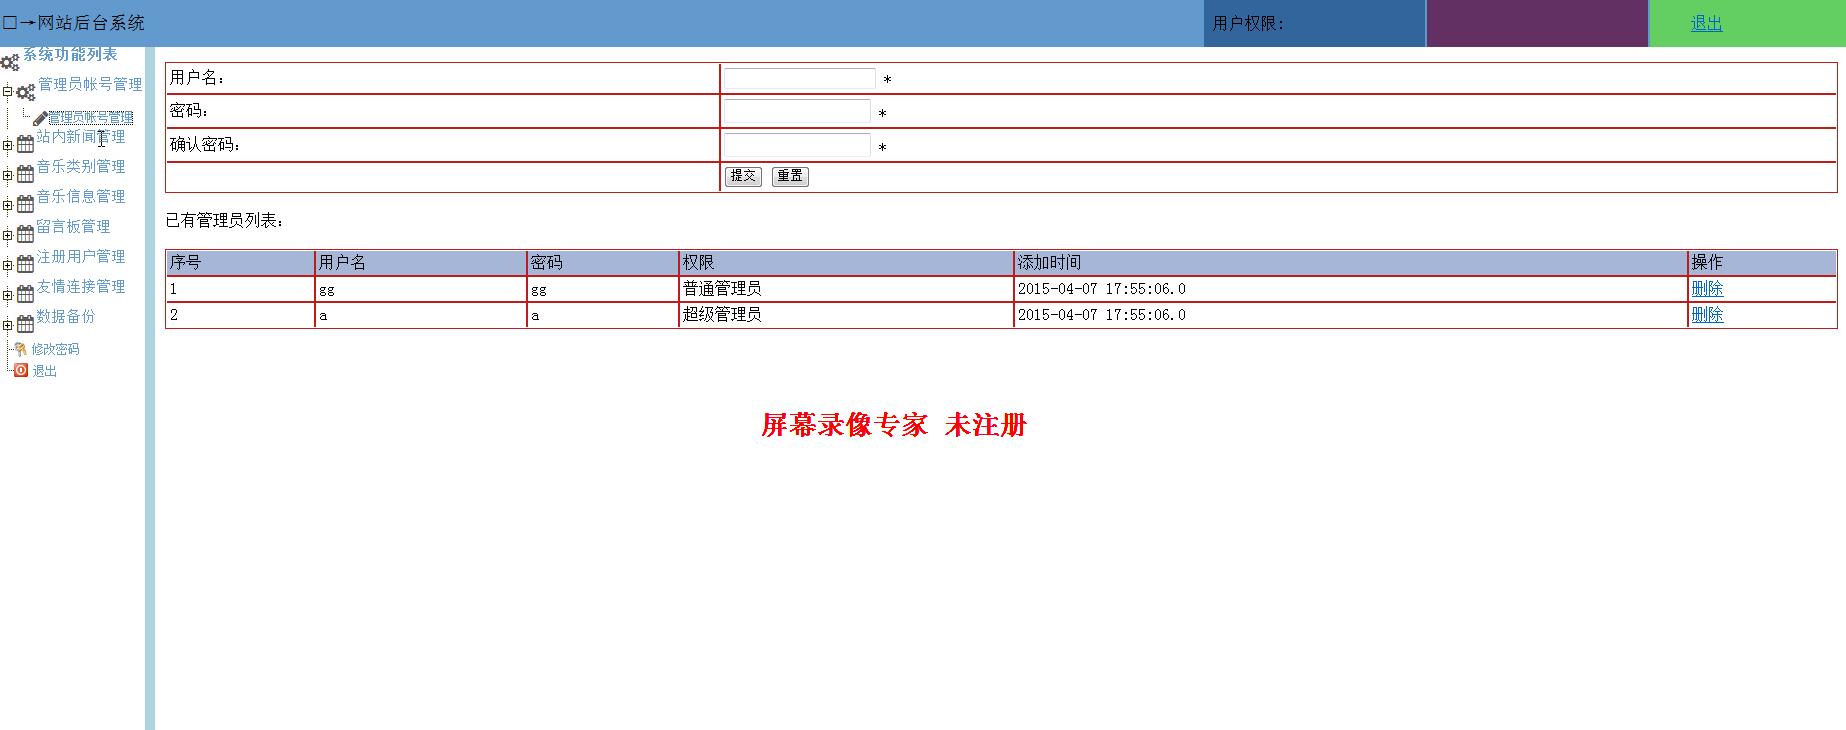Click the 用户权限 label in header

pyautogui.click(x=1248, y=23)
